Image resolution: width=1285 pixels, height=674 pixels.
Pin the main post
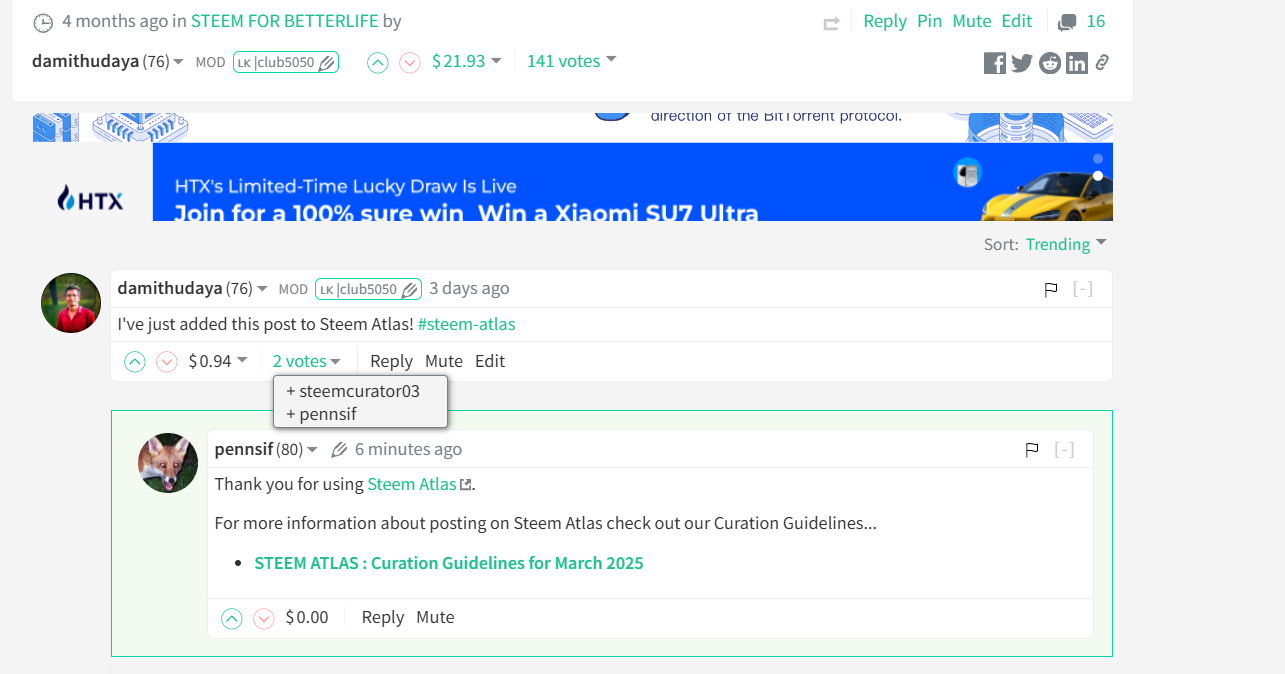[x=930, y=21]
